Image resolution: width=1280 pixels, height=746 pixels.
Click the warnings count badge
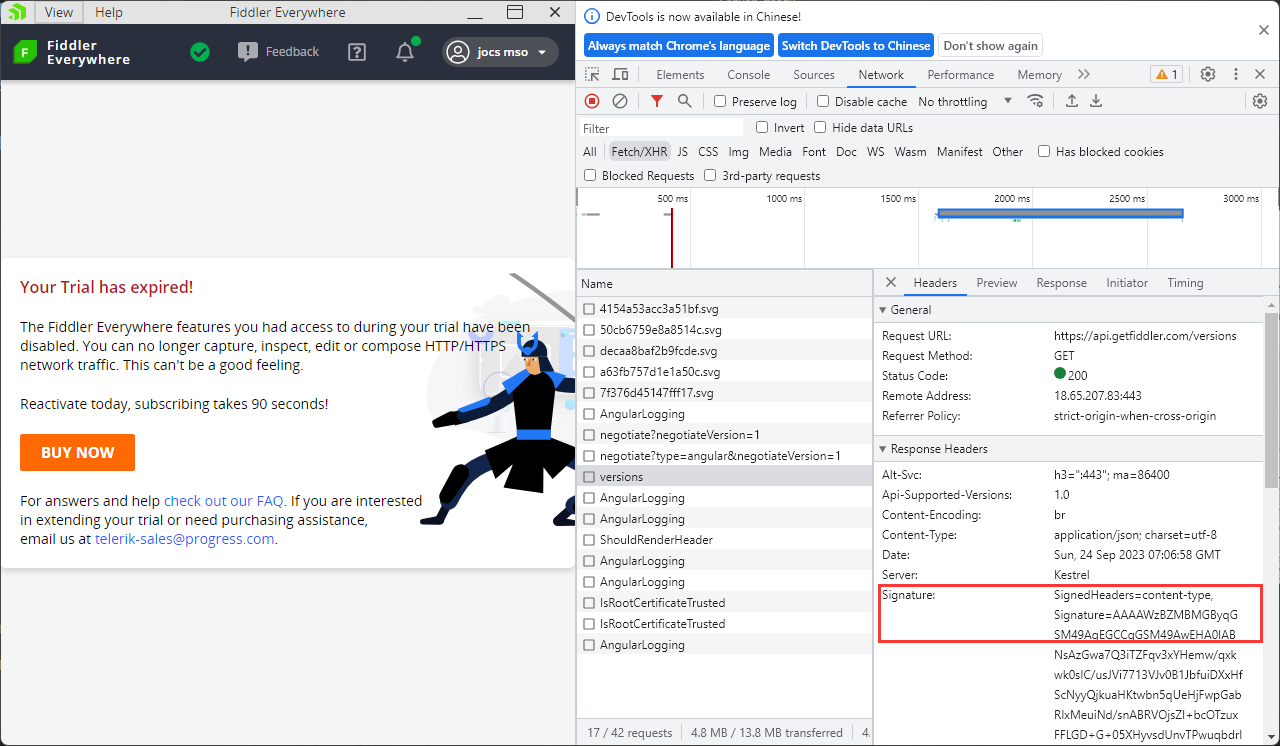(x=1166, y=75)
